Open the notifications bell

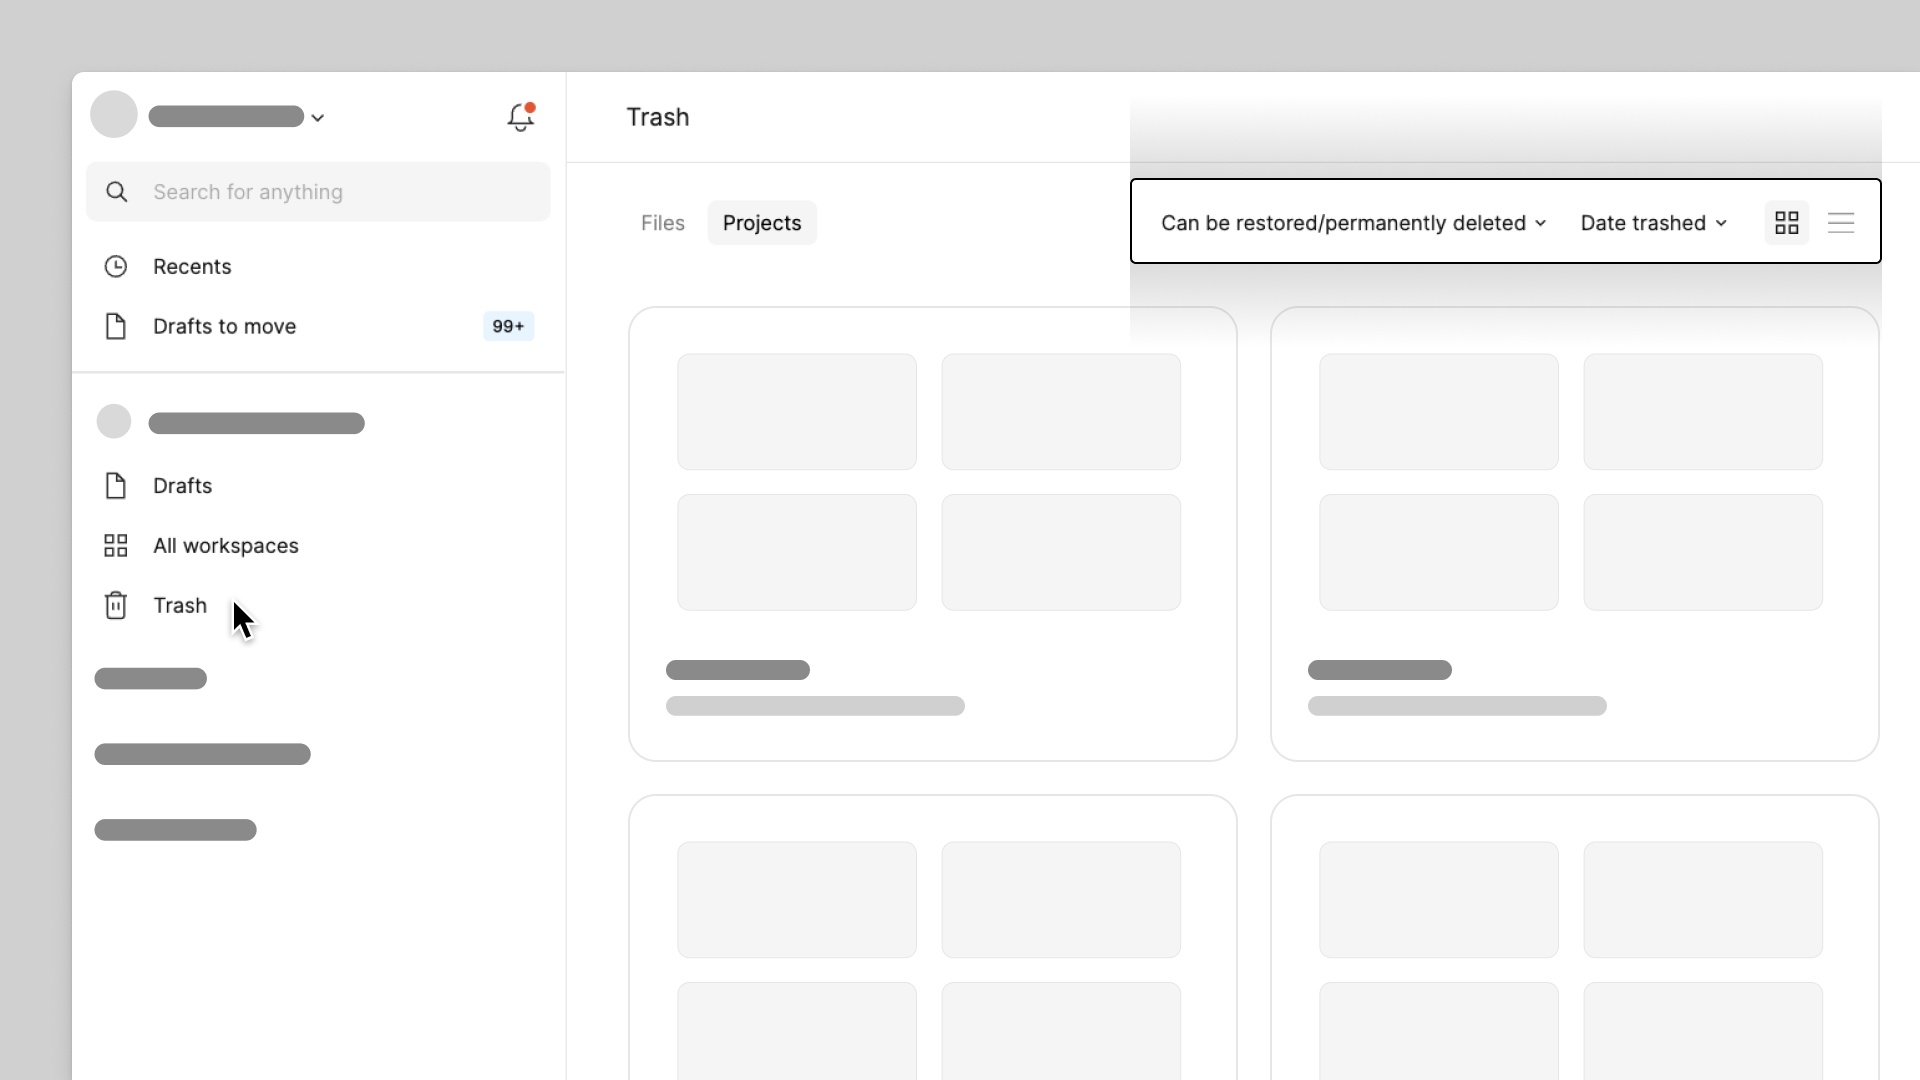tap(520, 117)
